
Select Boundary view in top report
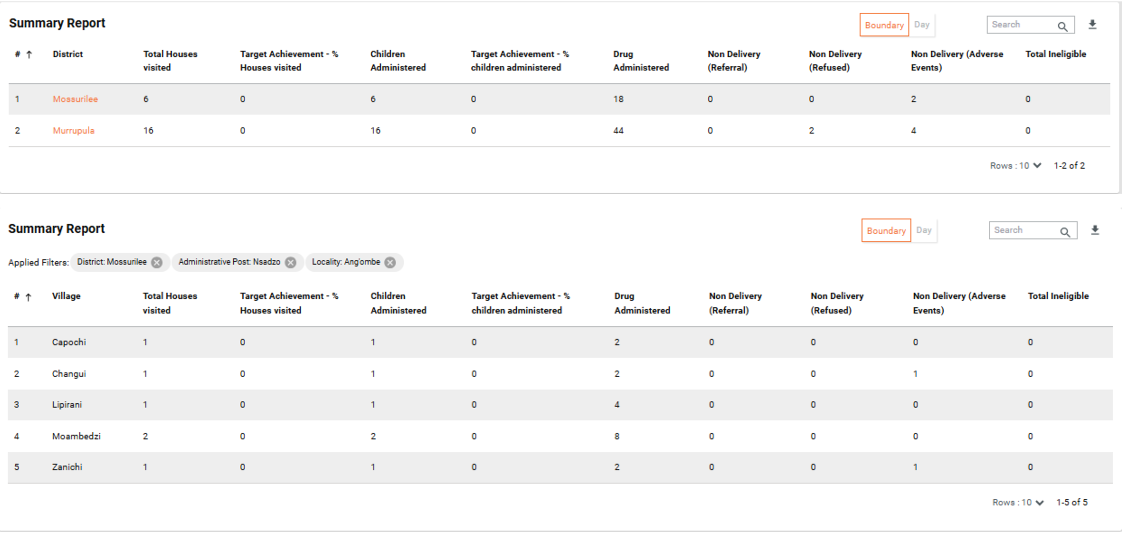tap(884, 25)
